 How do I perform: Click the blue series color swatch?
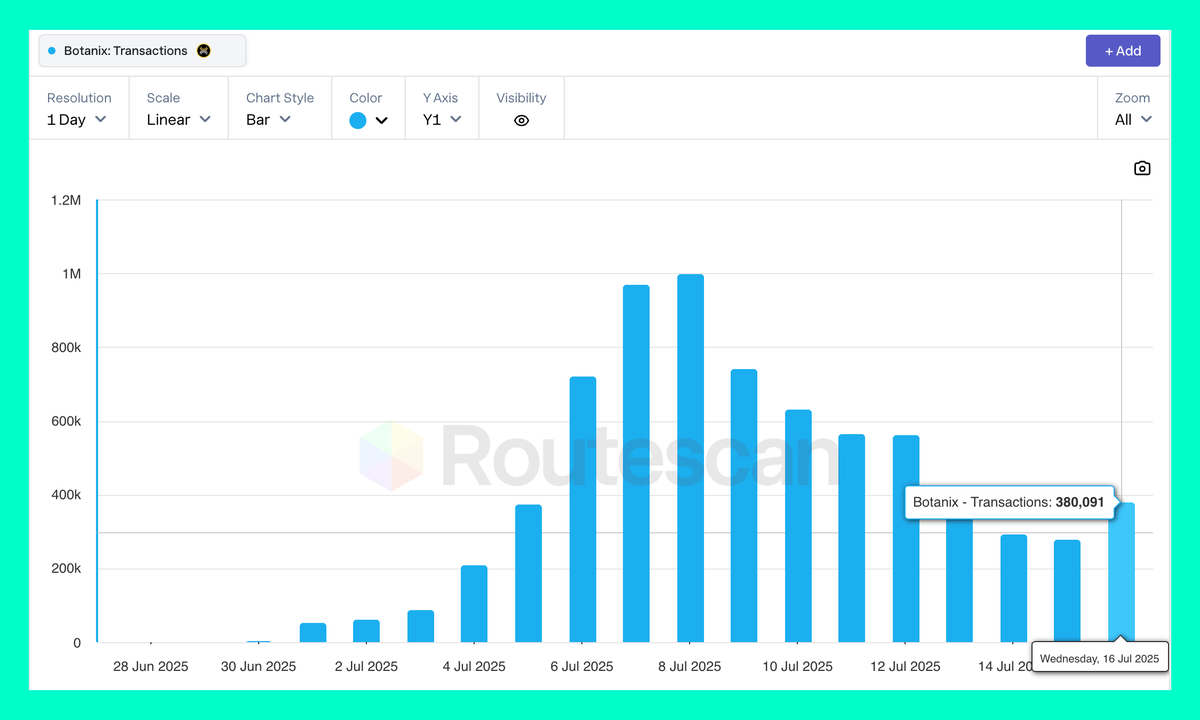358,120
